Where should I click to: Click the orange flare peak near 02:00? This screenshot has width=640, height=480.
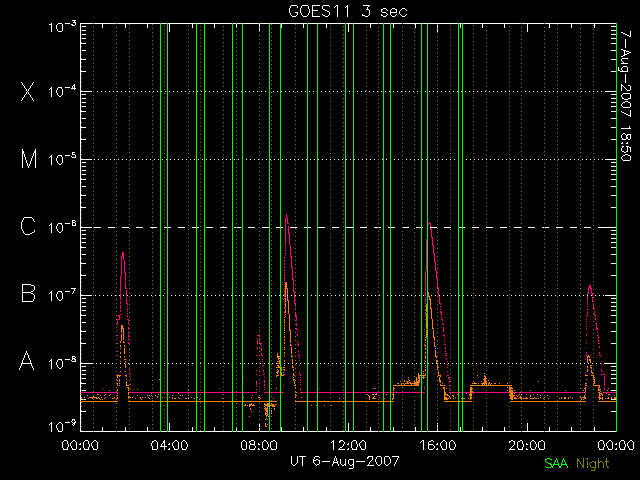122,327
